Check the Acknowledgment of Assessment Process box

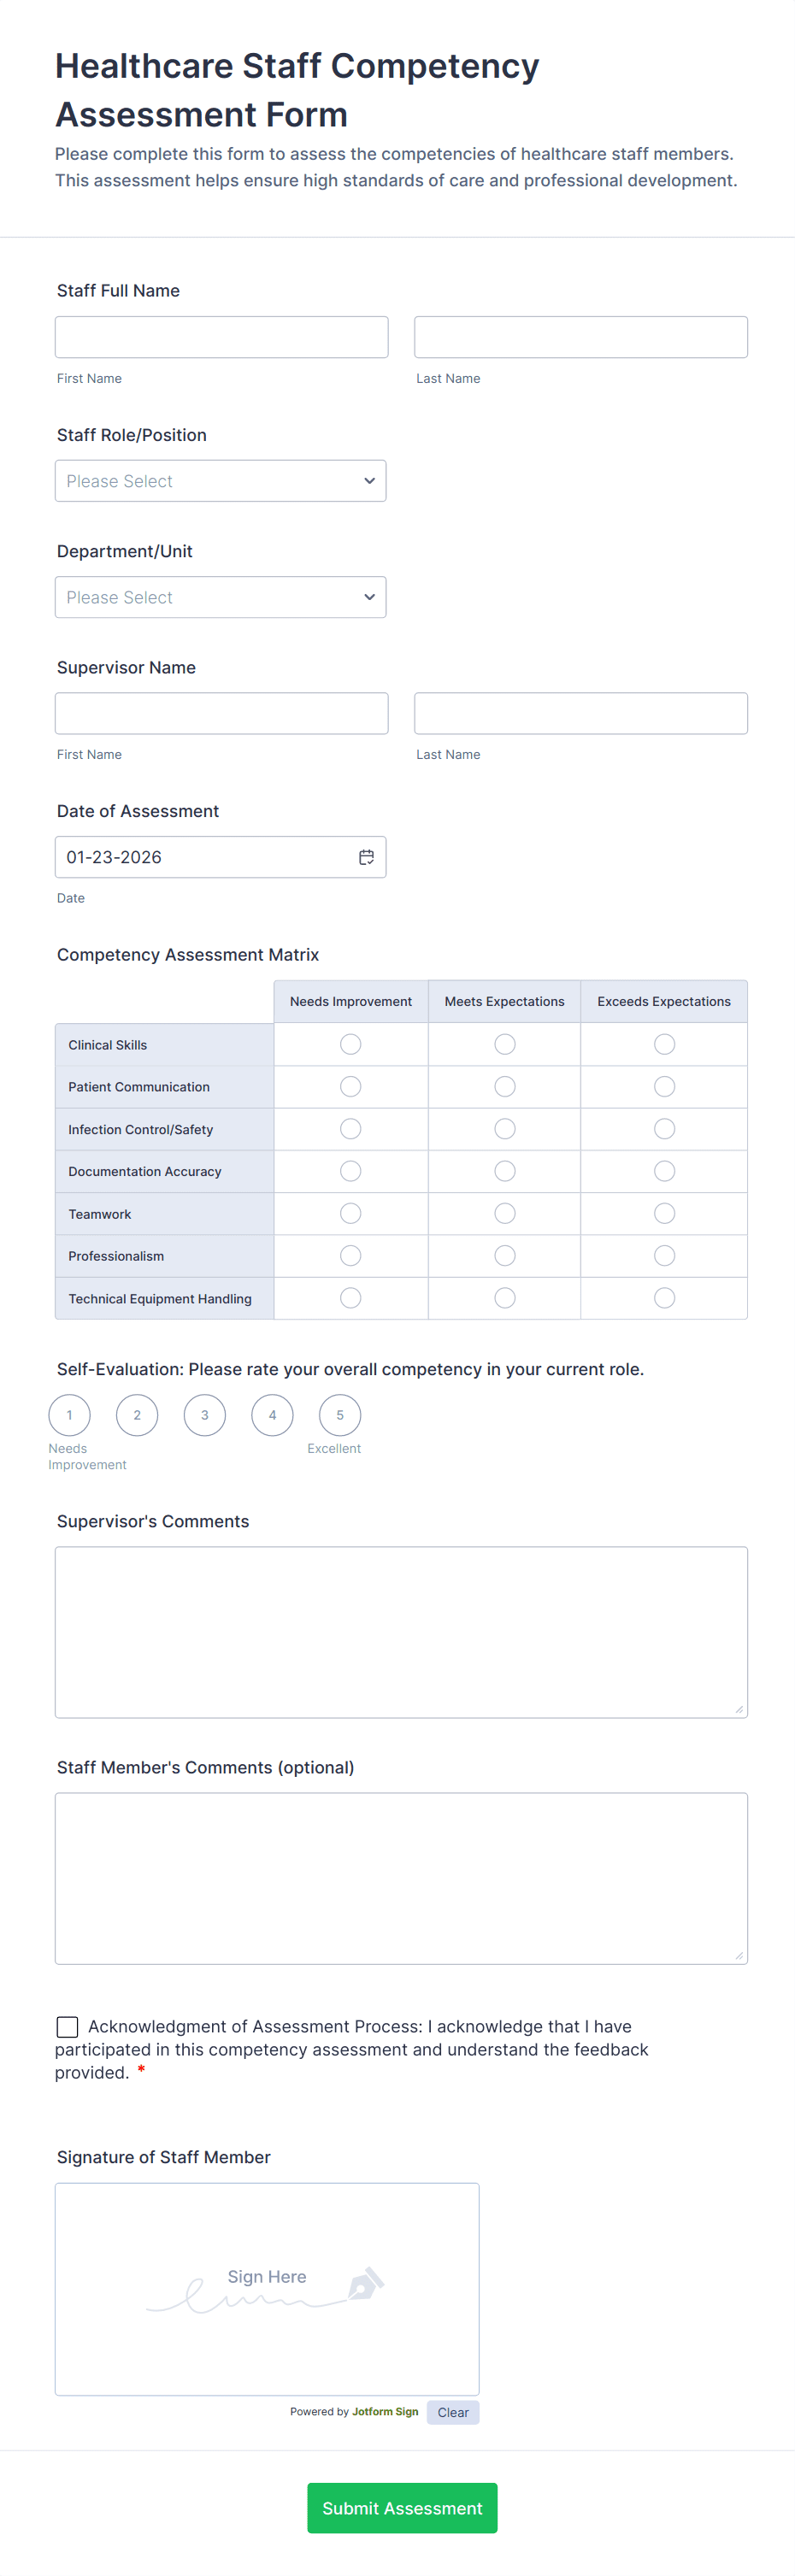pyautogui.click(x=68, y=2026)
